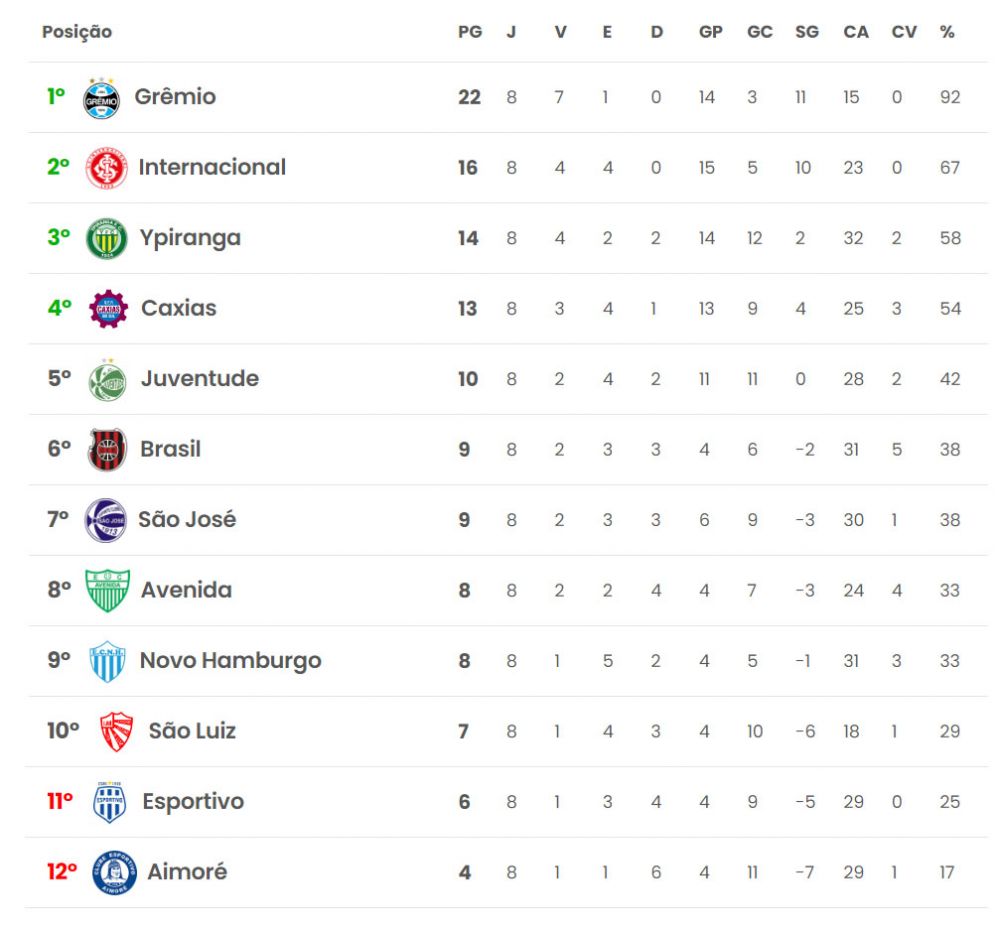This screenshot has height=931, width=1000.
Task: Click the Novo Hamburgo striped shield
Action: (107, 662)
